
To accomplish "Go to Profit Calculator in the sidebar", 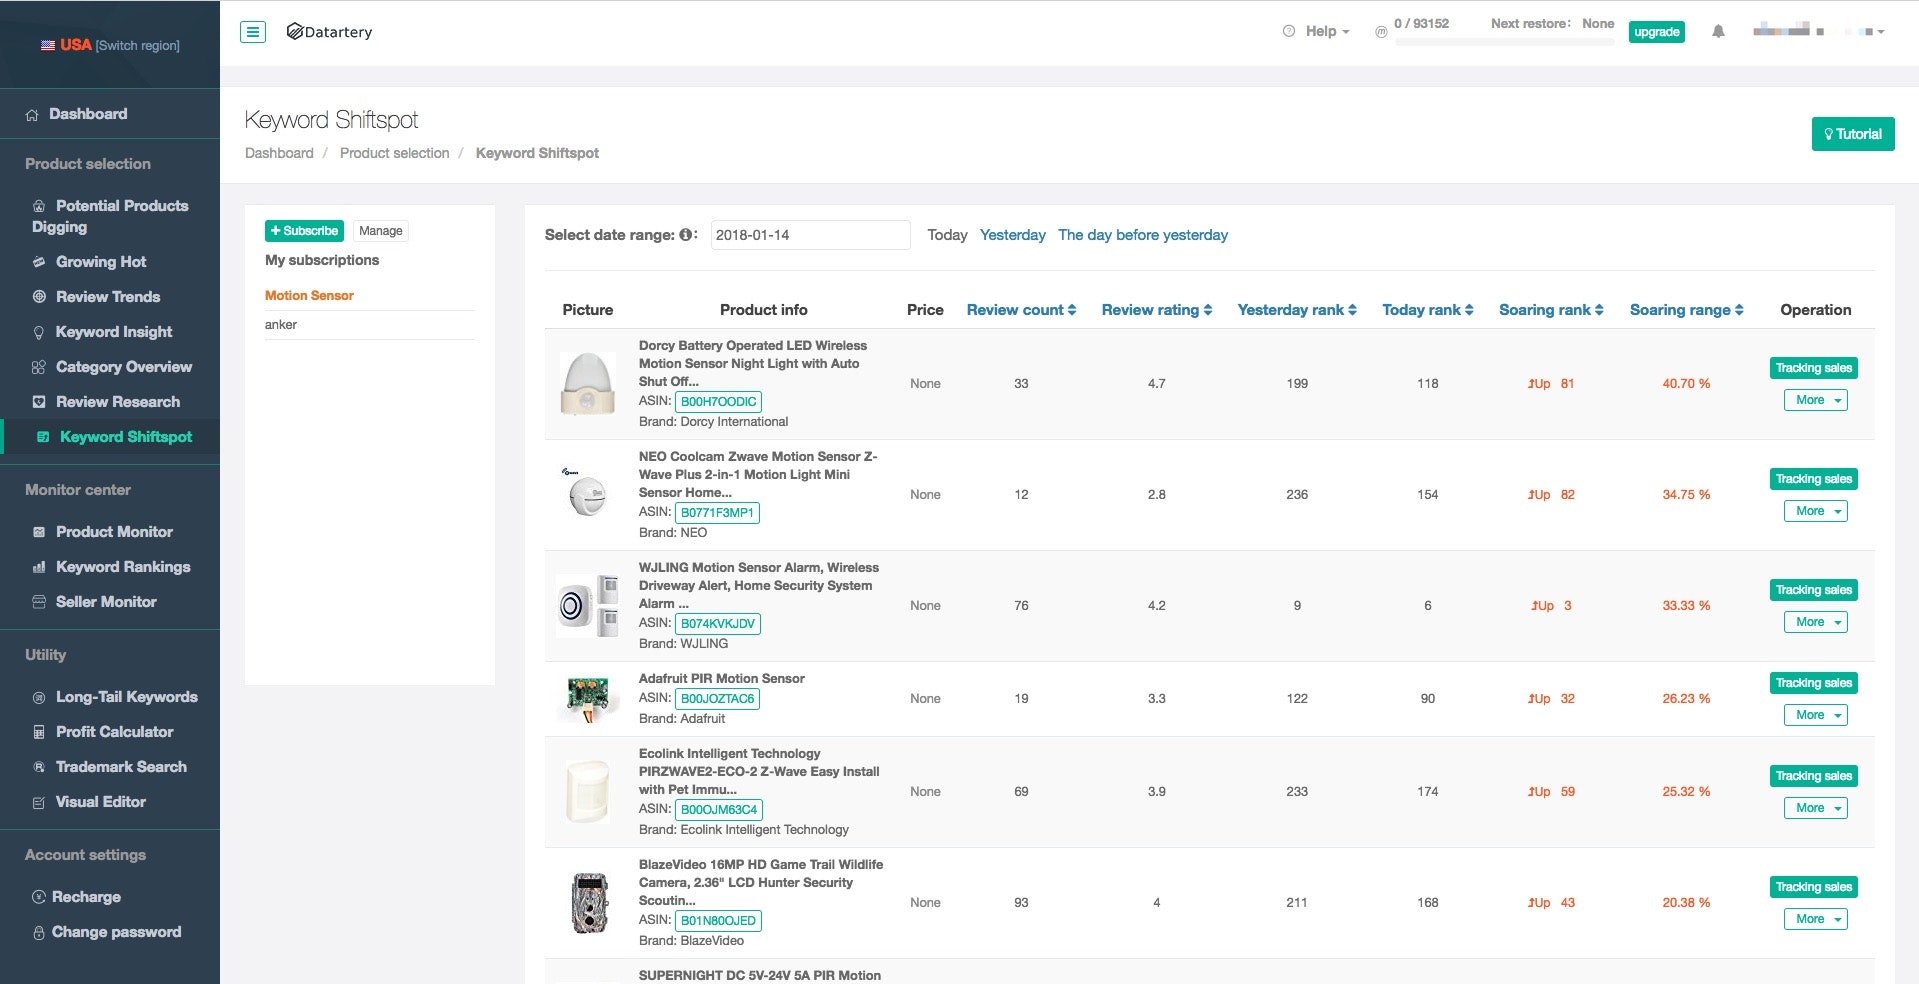I will [114, 732].
